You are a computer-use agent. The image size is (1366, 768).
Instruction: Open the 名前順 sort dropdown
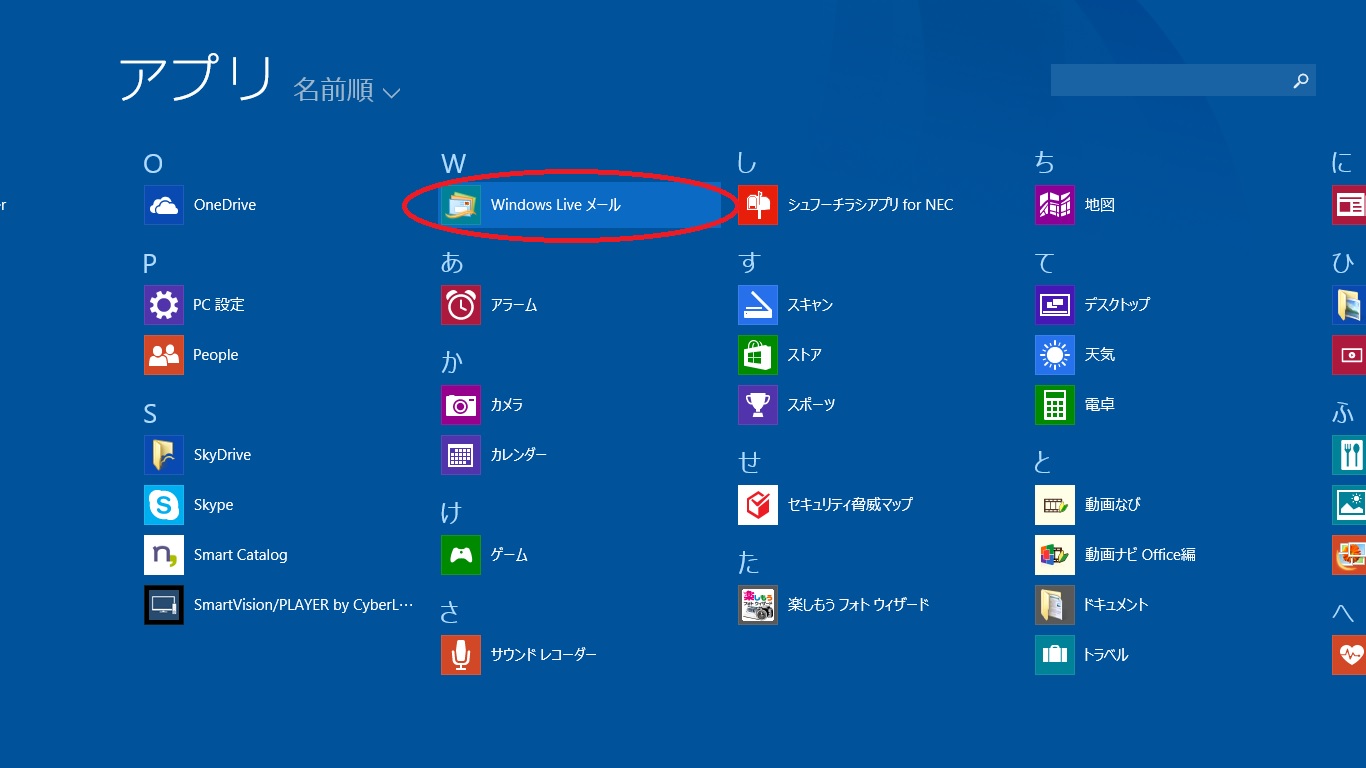coord(346,90)
